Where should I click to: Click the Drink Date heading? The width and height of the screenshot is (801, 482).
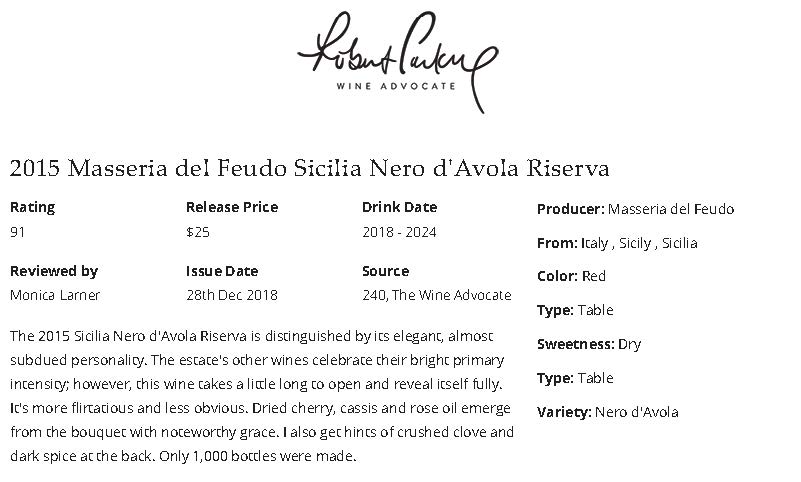pyautogui.click(x=399, y=208)
